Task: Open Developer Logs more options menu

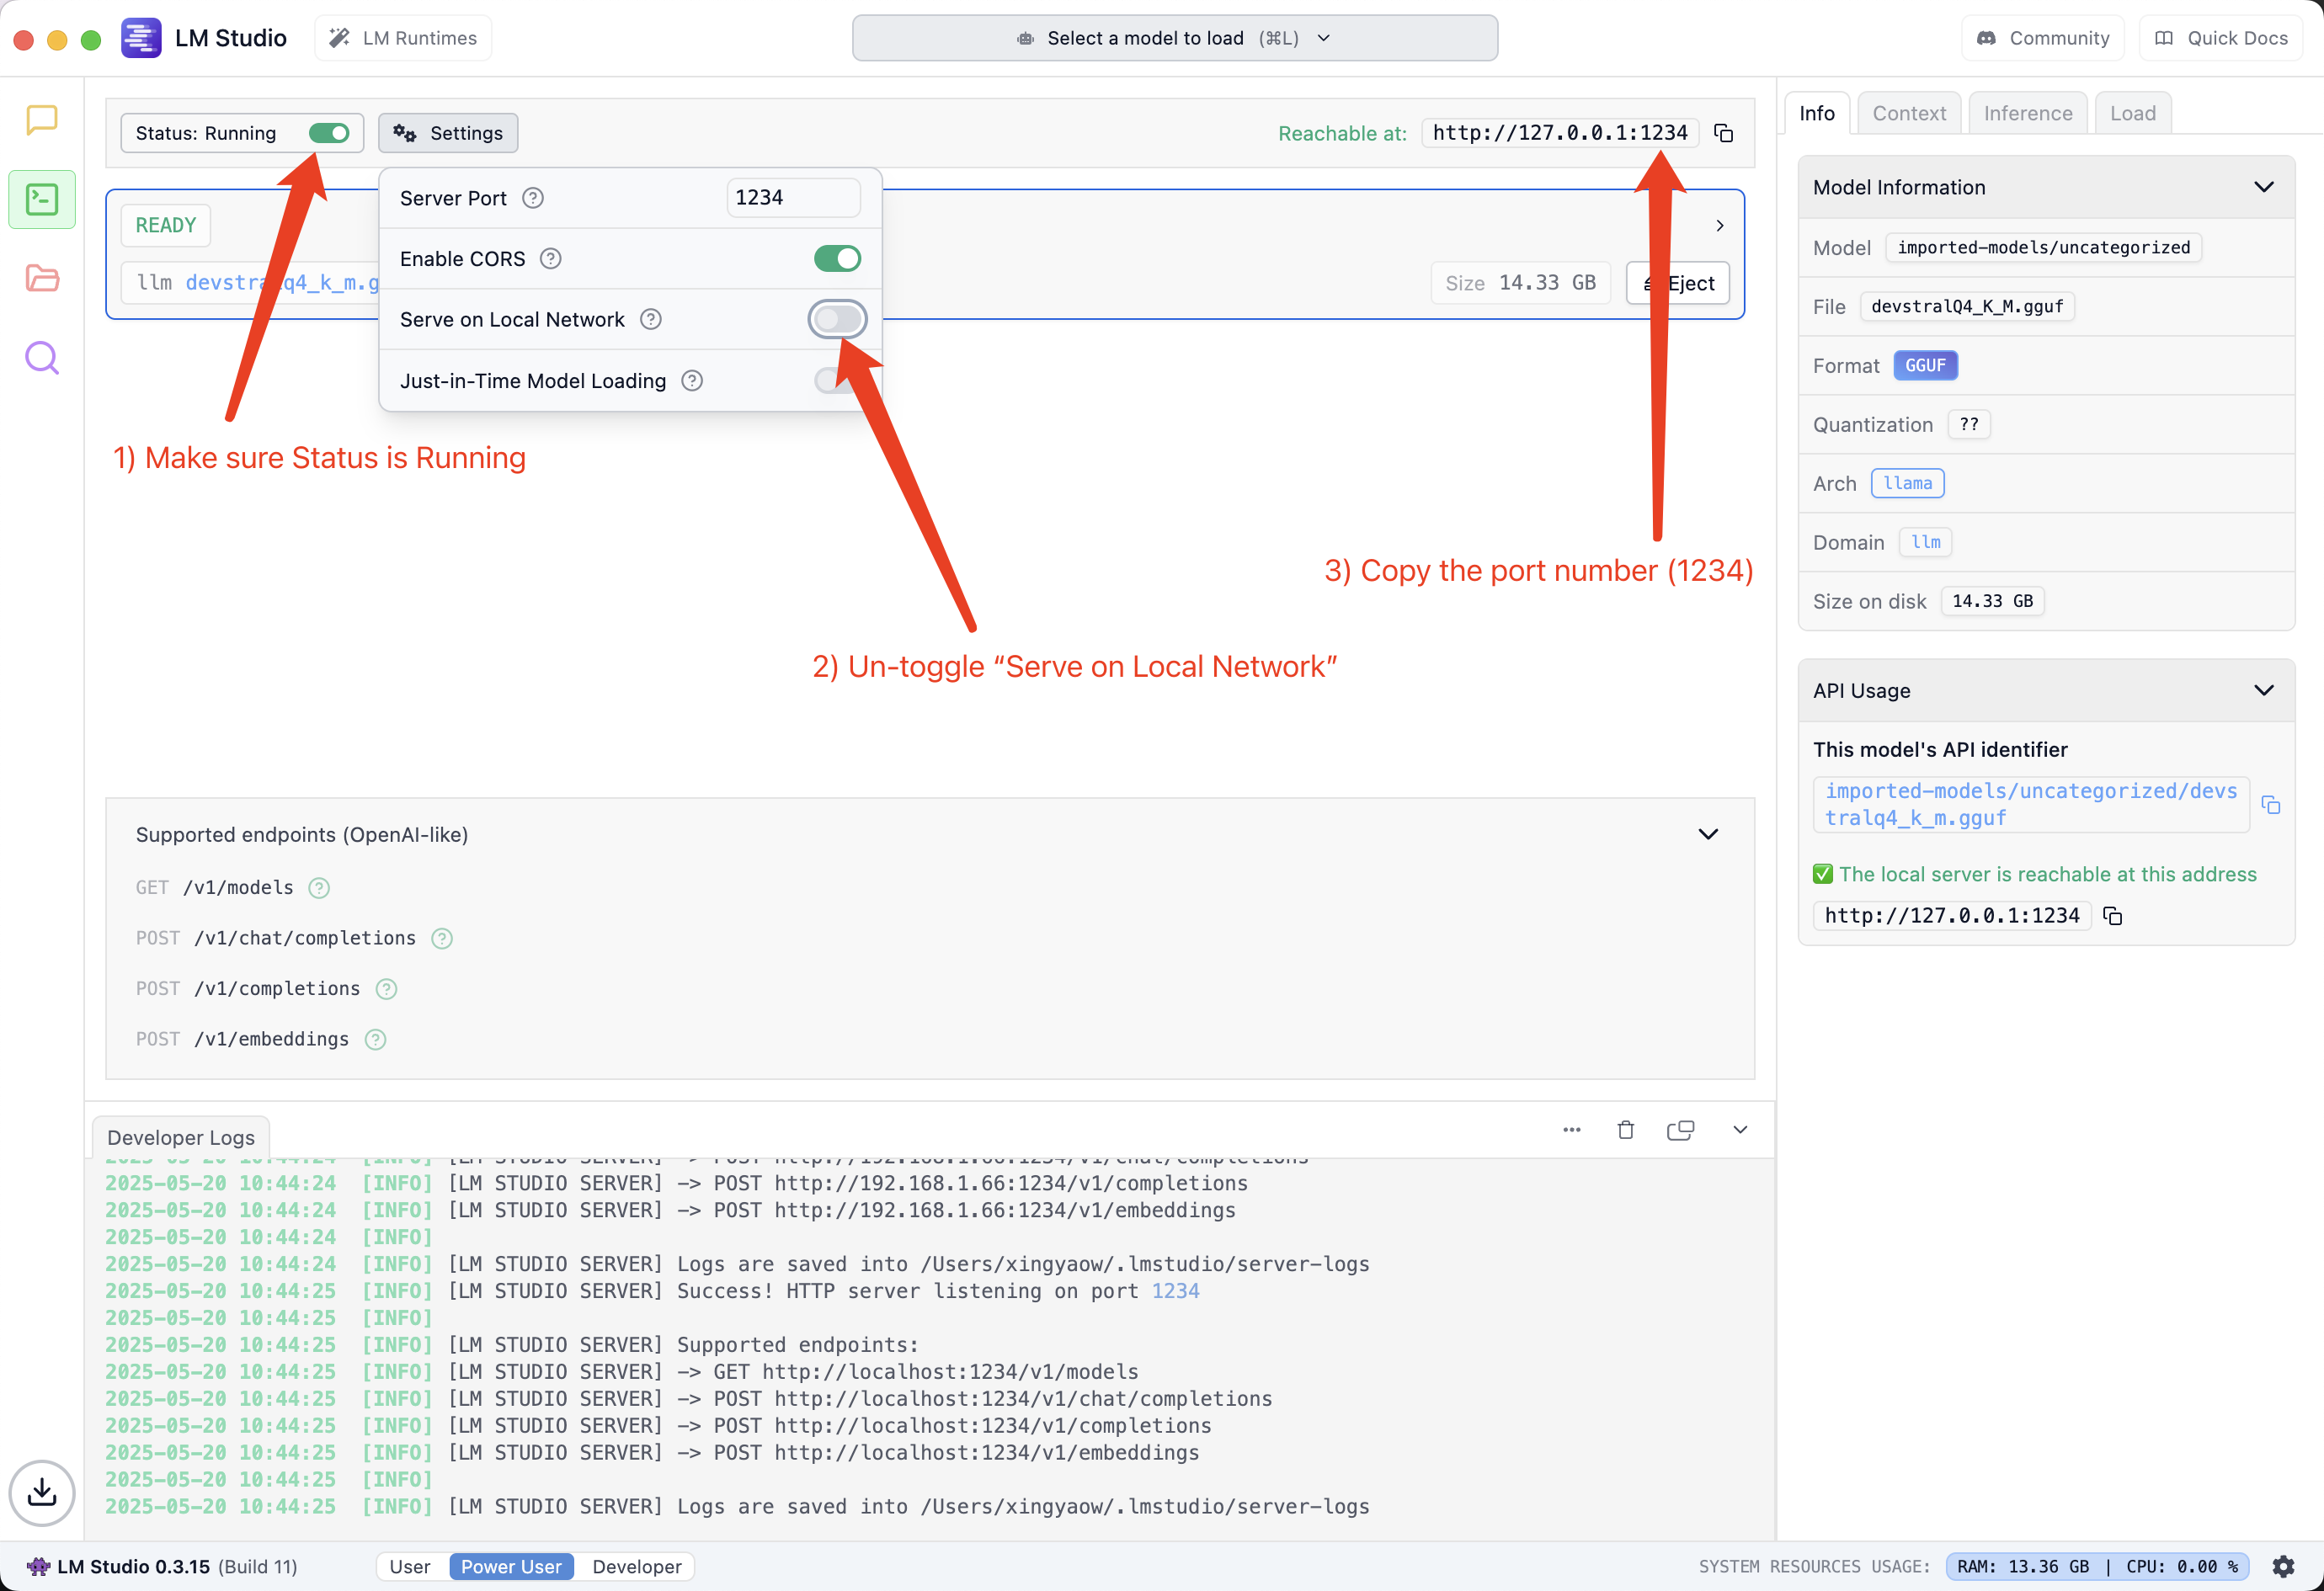Action: pos(1572,1130)
